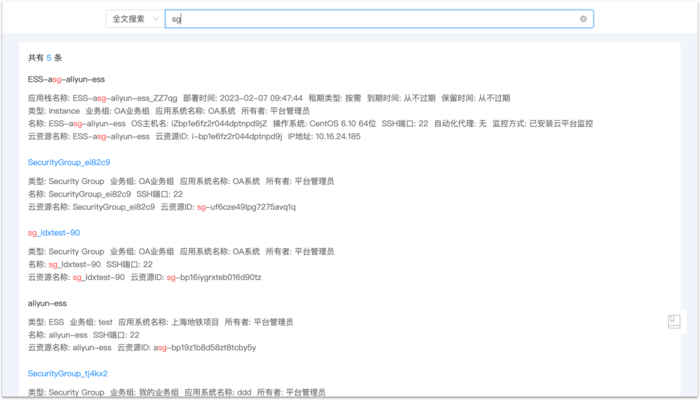700x400 pixels.
Task: Click cloud resource ID i-bp1e6fz2r044dptnpd9j
Action: pyautogui.click(x=237, y=136)
